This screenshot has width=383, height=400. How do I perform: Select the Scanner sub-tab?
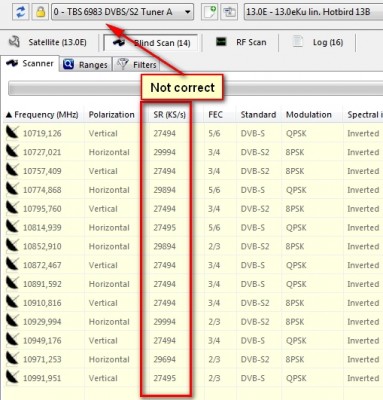pos(30,63)
